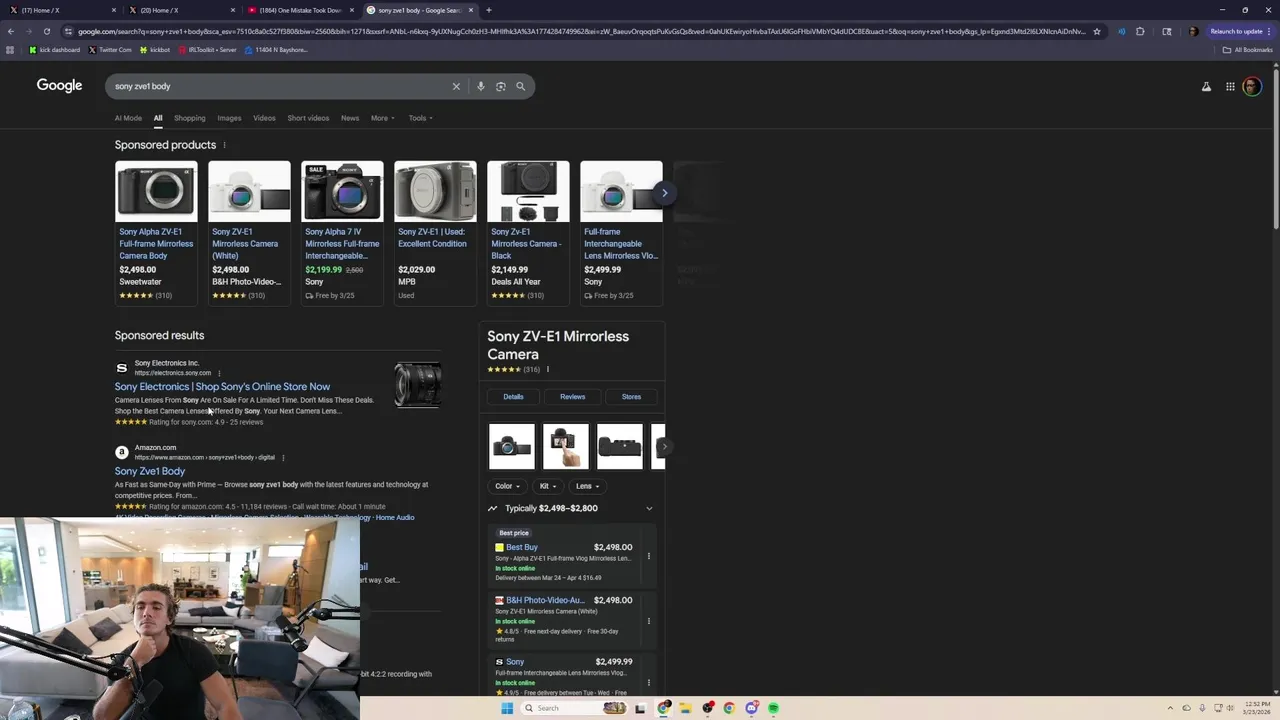Show more product photos arrow
The height and width of the screenshot is (720, 1280).
coord(664,446)
